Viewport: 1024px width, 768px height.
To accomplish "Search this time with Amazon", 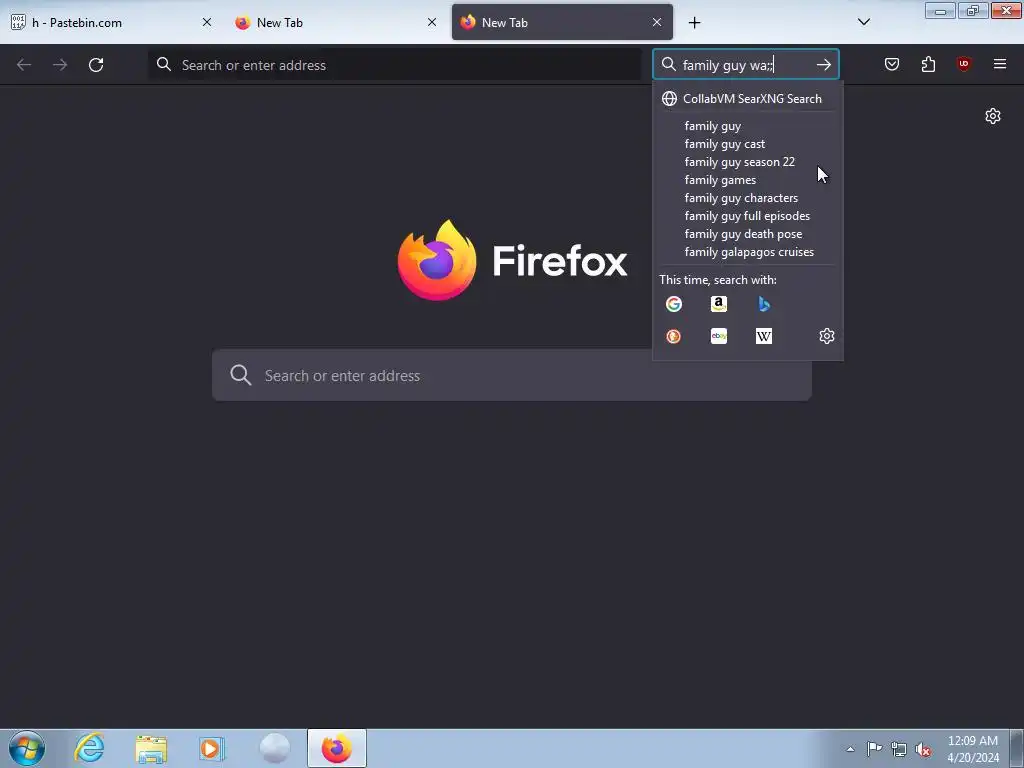I will 719,304.
